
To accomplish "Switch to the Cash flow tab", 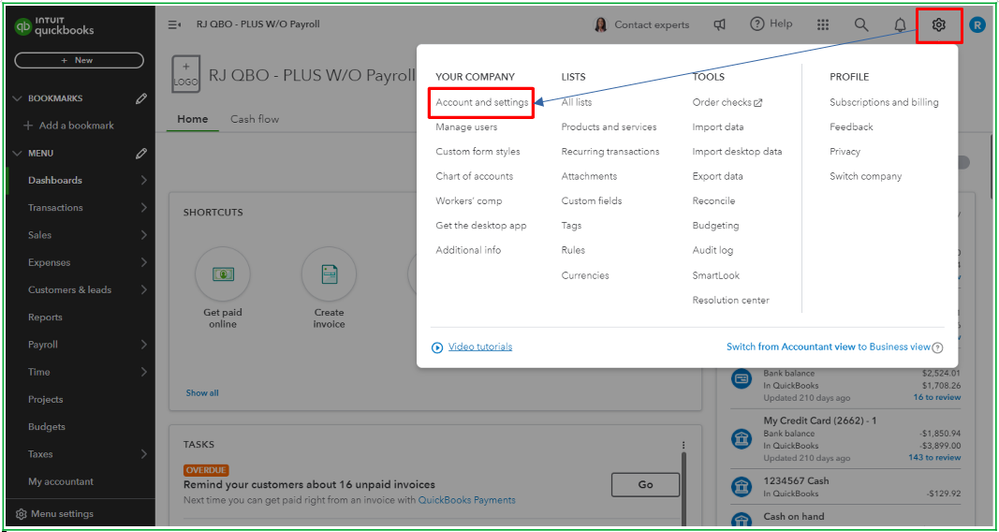I will click(x=254, y=119).
